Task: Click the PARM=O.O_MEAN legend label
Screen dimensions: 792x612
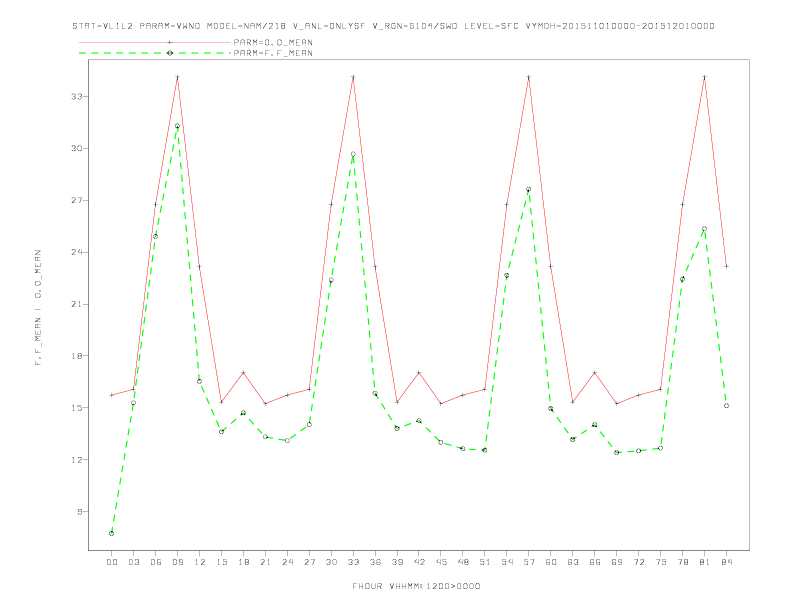Action: point(273,42)
